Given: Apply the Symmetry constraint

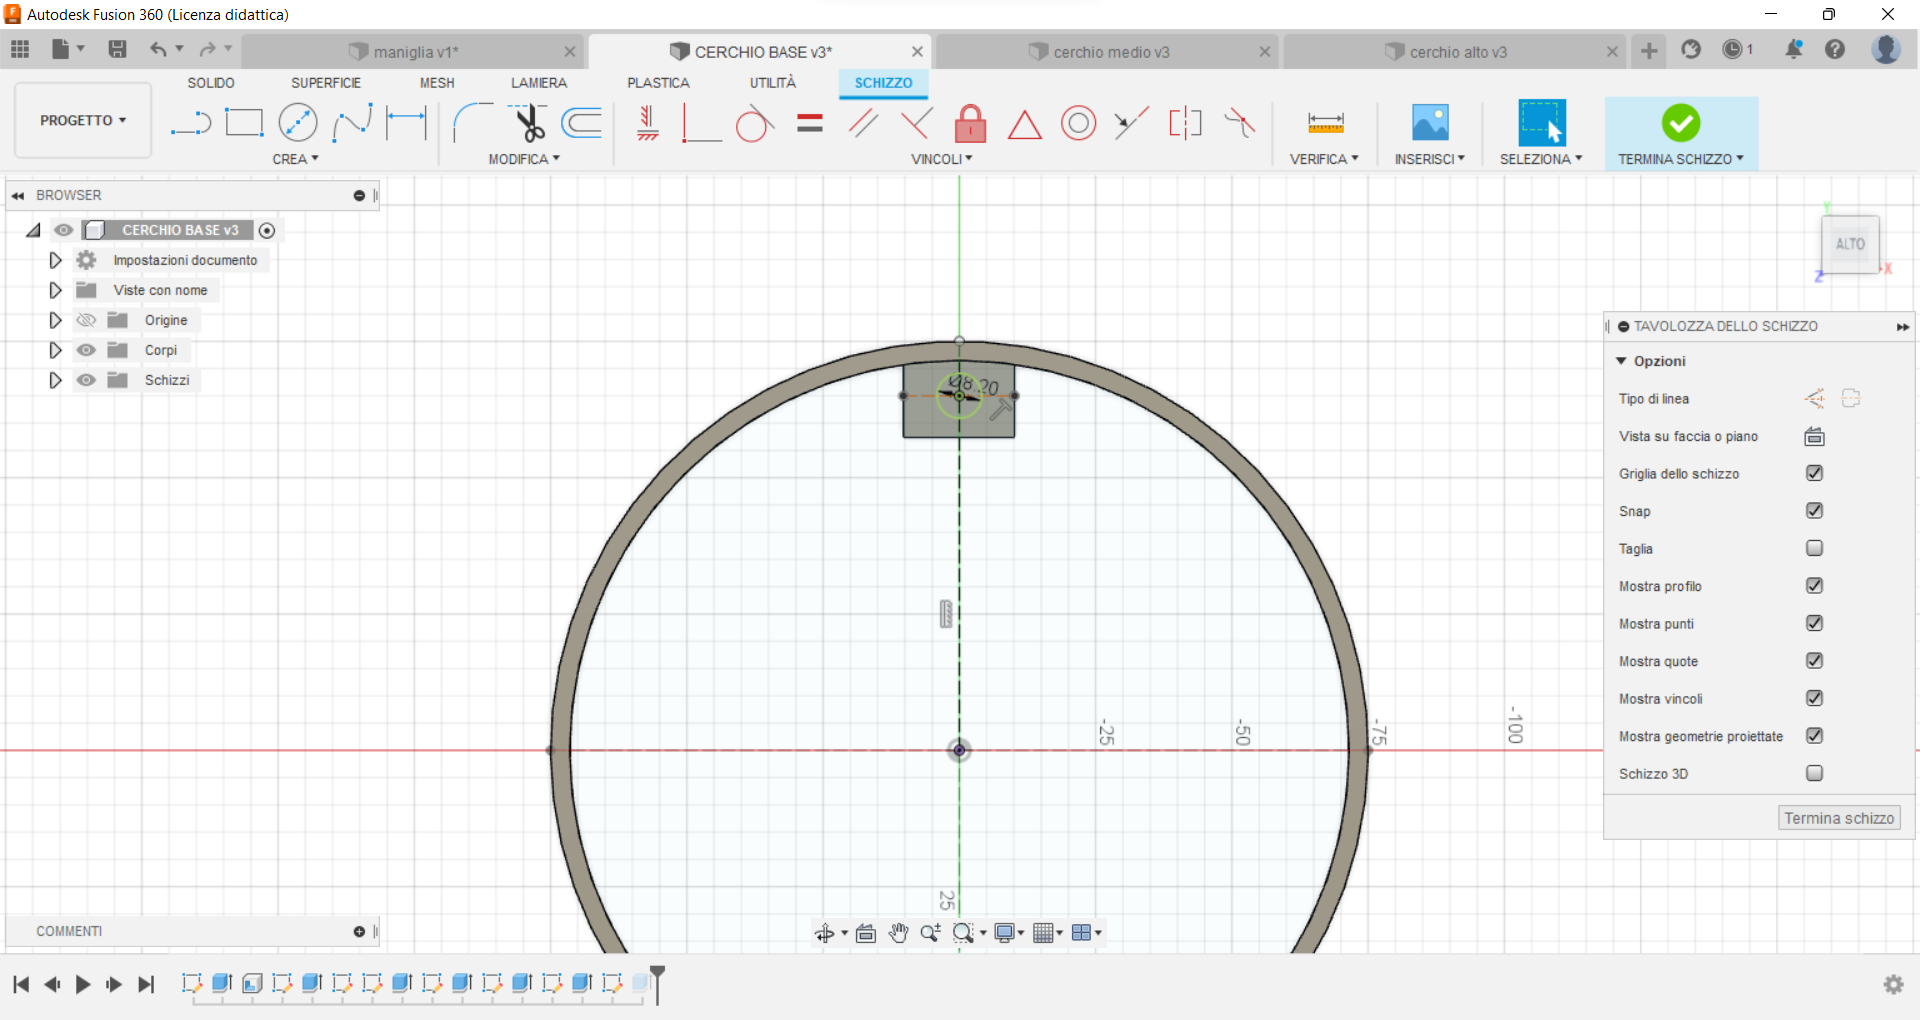Looking at the screenshot, I should click(x=1185, y=123).
